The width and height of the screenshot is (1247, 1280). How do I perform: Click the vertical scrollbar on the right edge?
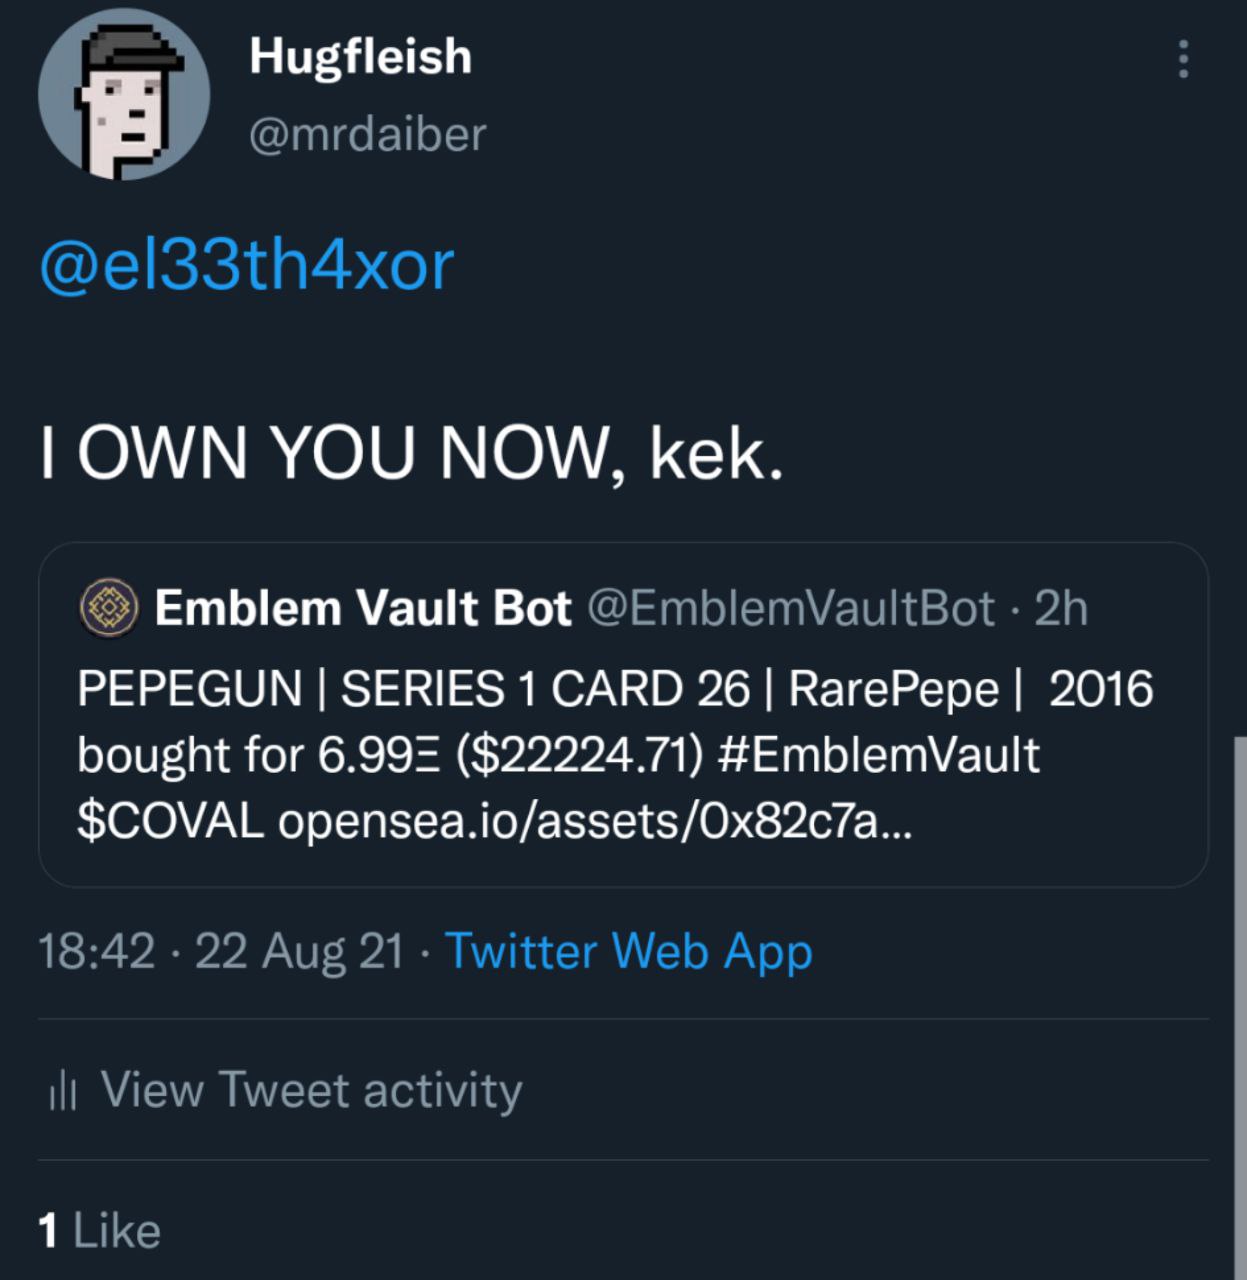click(x=1240, y=1000)
